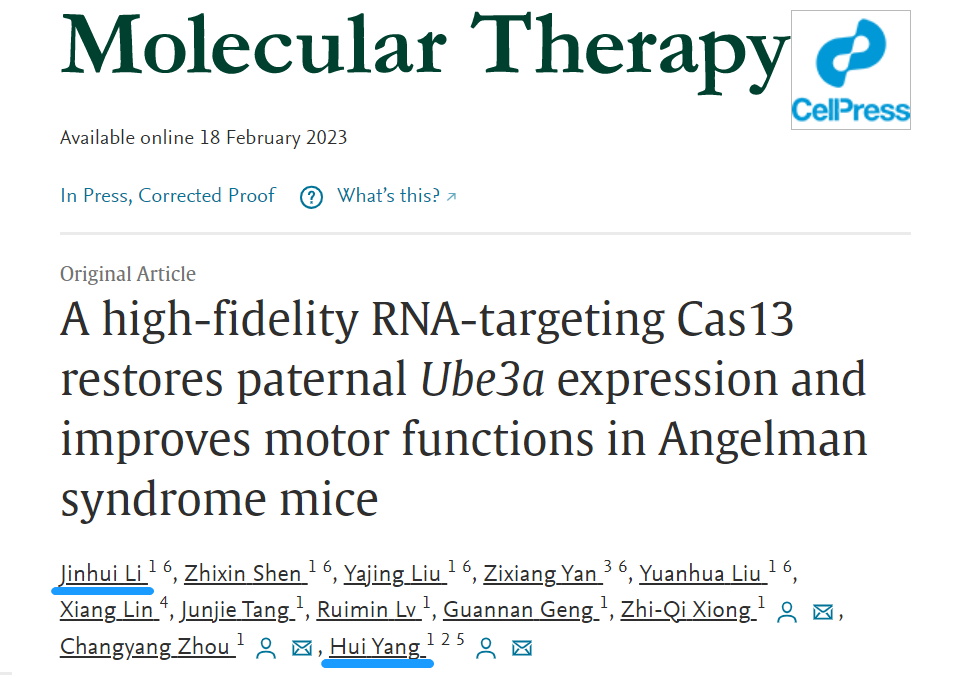Click the question mark help icon
Screen dimensions: 953x680
[311, 197]
